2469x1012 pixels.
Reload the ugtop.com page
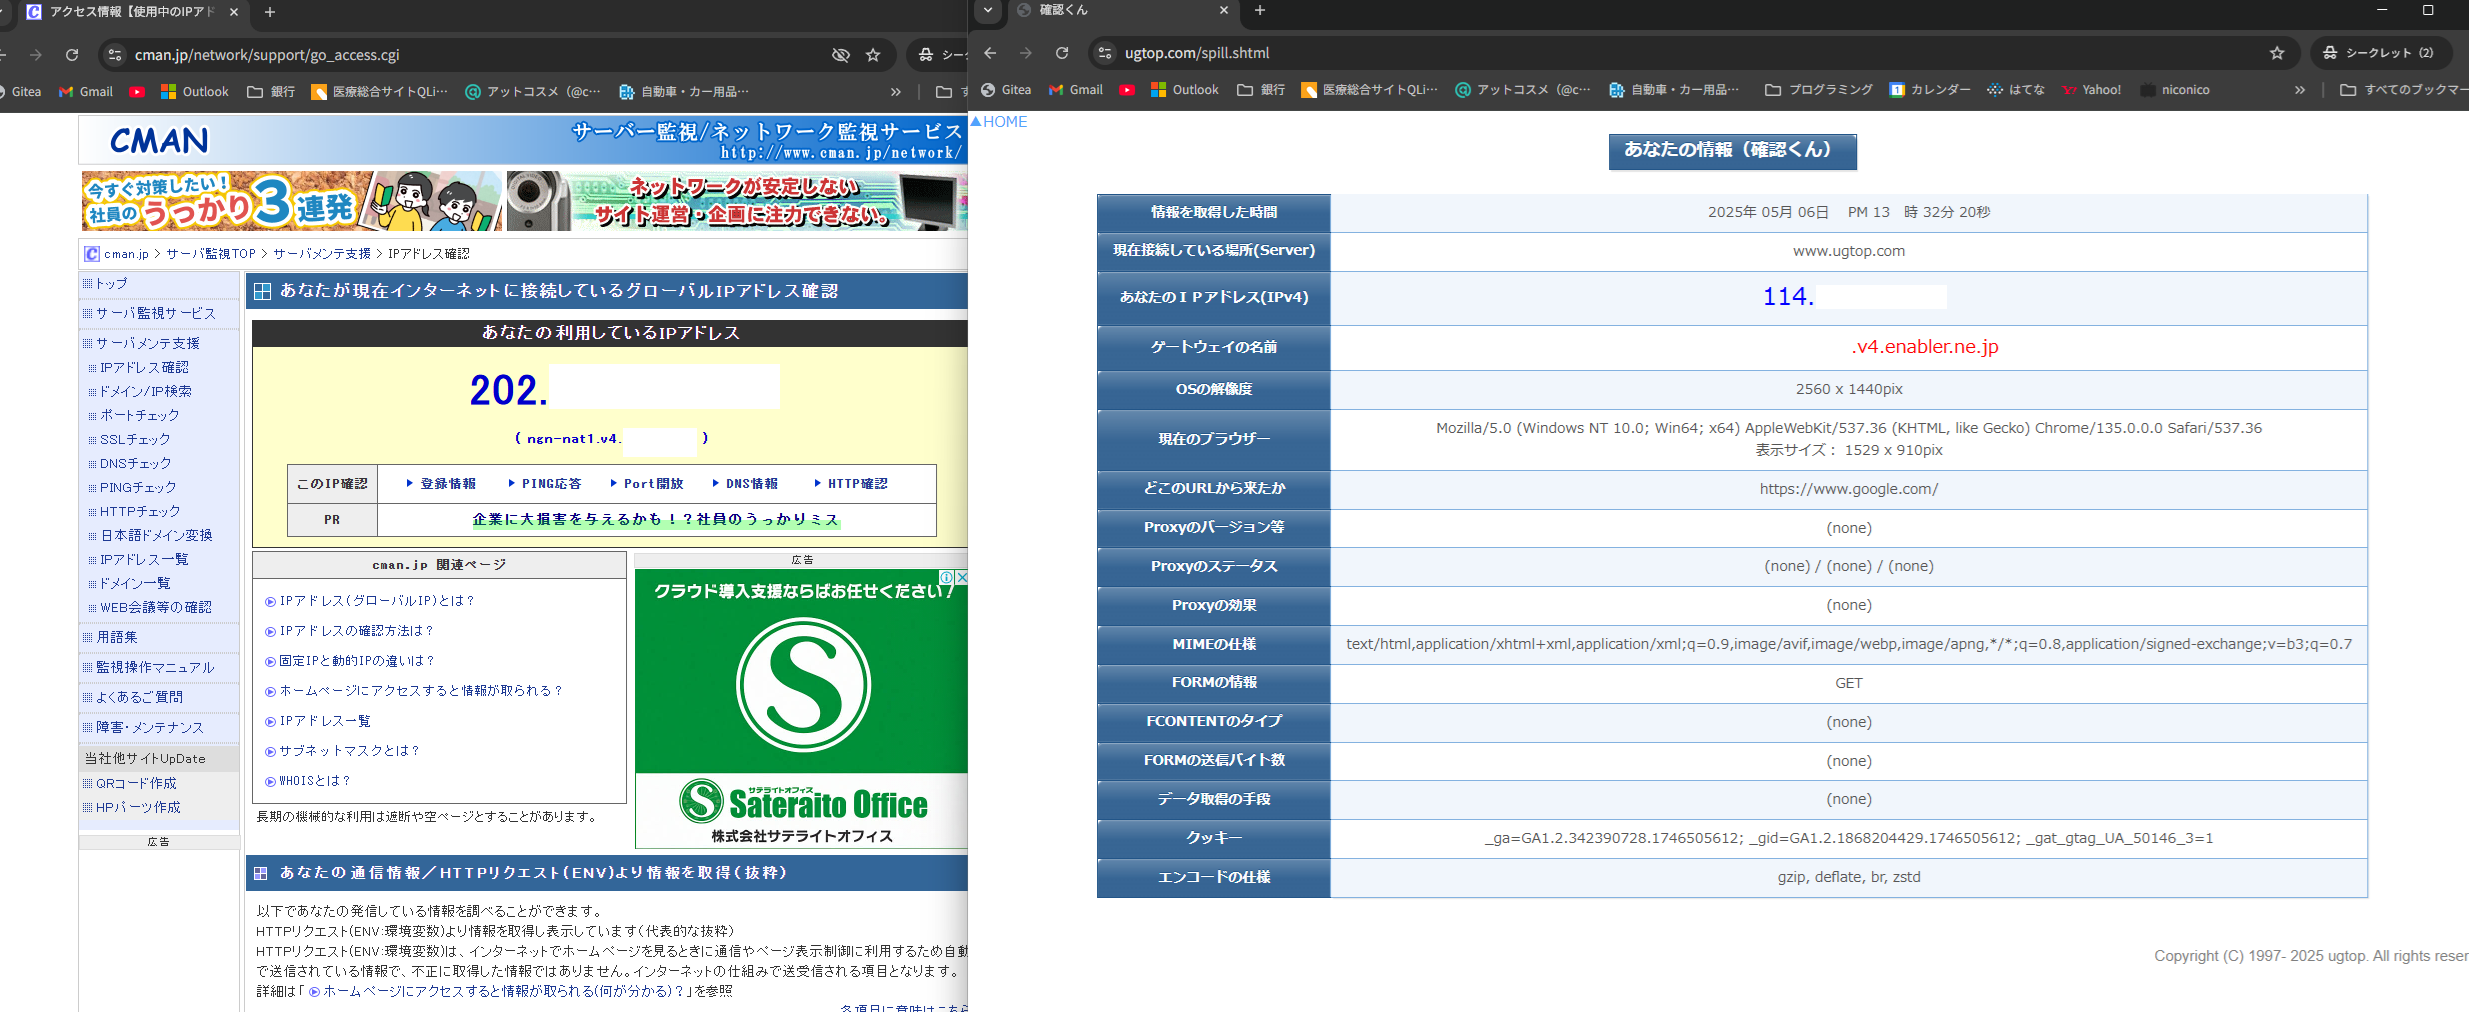1062,53
